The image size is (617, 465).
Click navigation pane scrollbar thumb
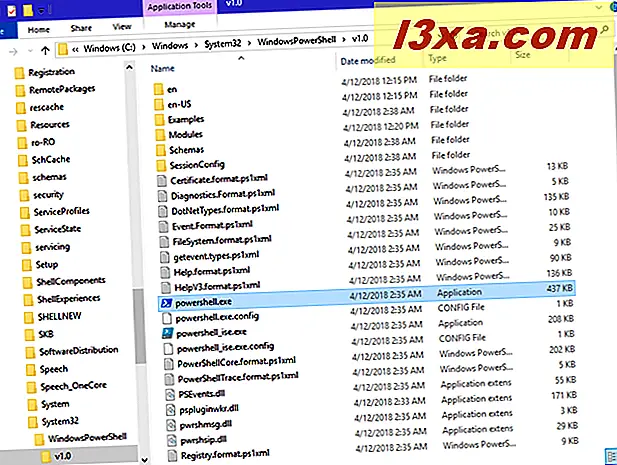(139, 326)
